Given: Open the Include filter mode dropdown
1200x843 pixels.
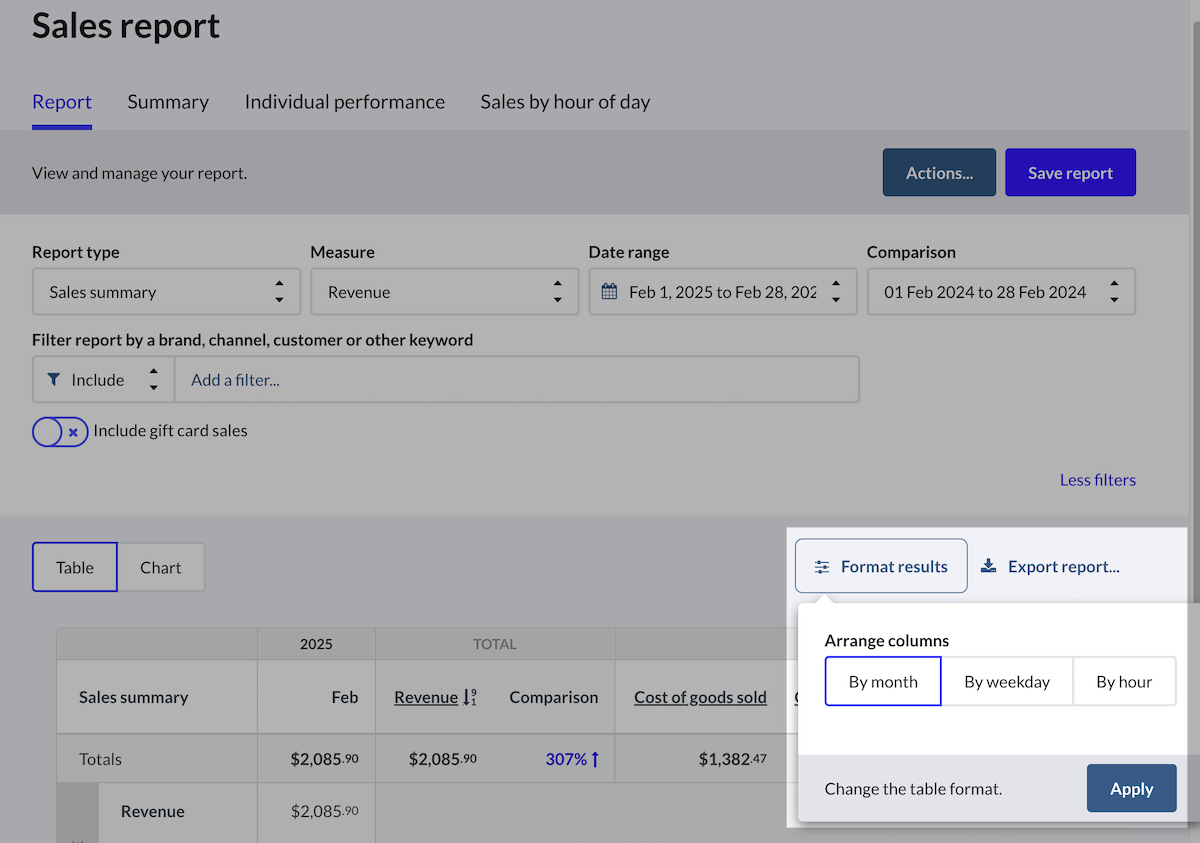Looking at the screenshot, I should pos(103,380).
